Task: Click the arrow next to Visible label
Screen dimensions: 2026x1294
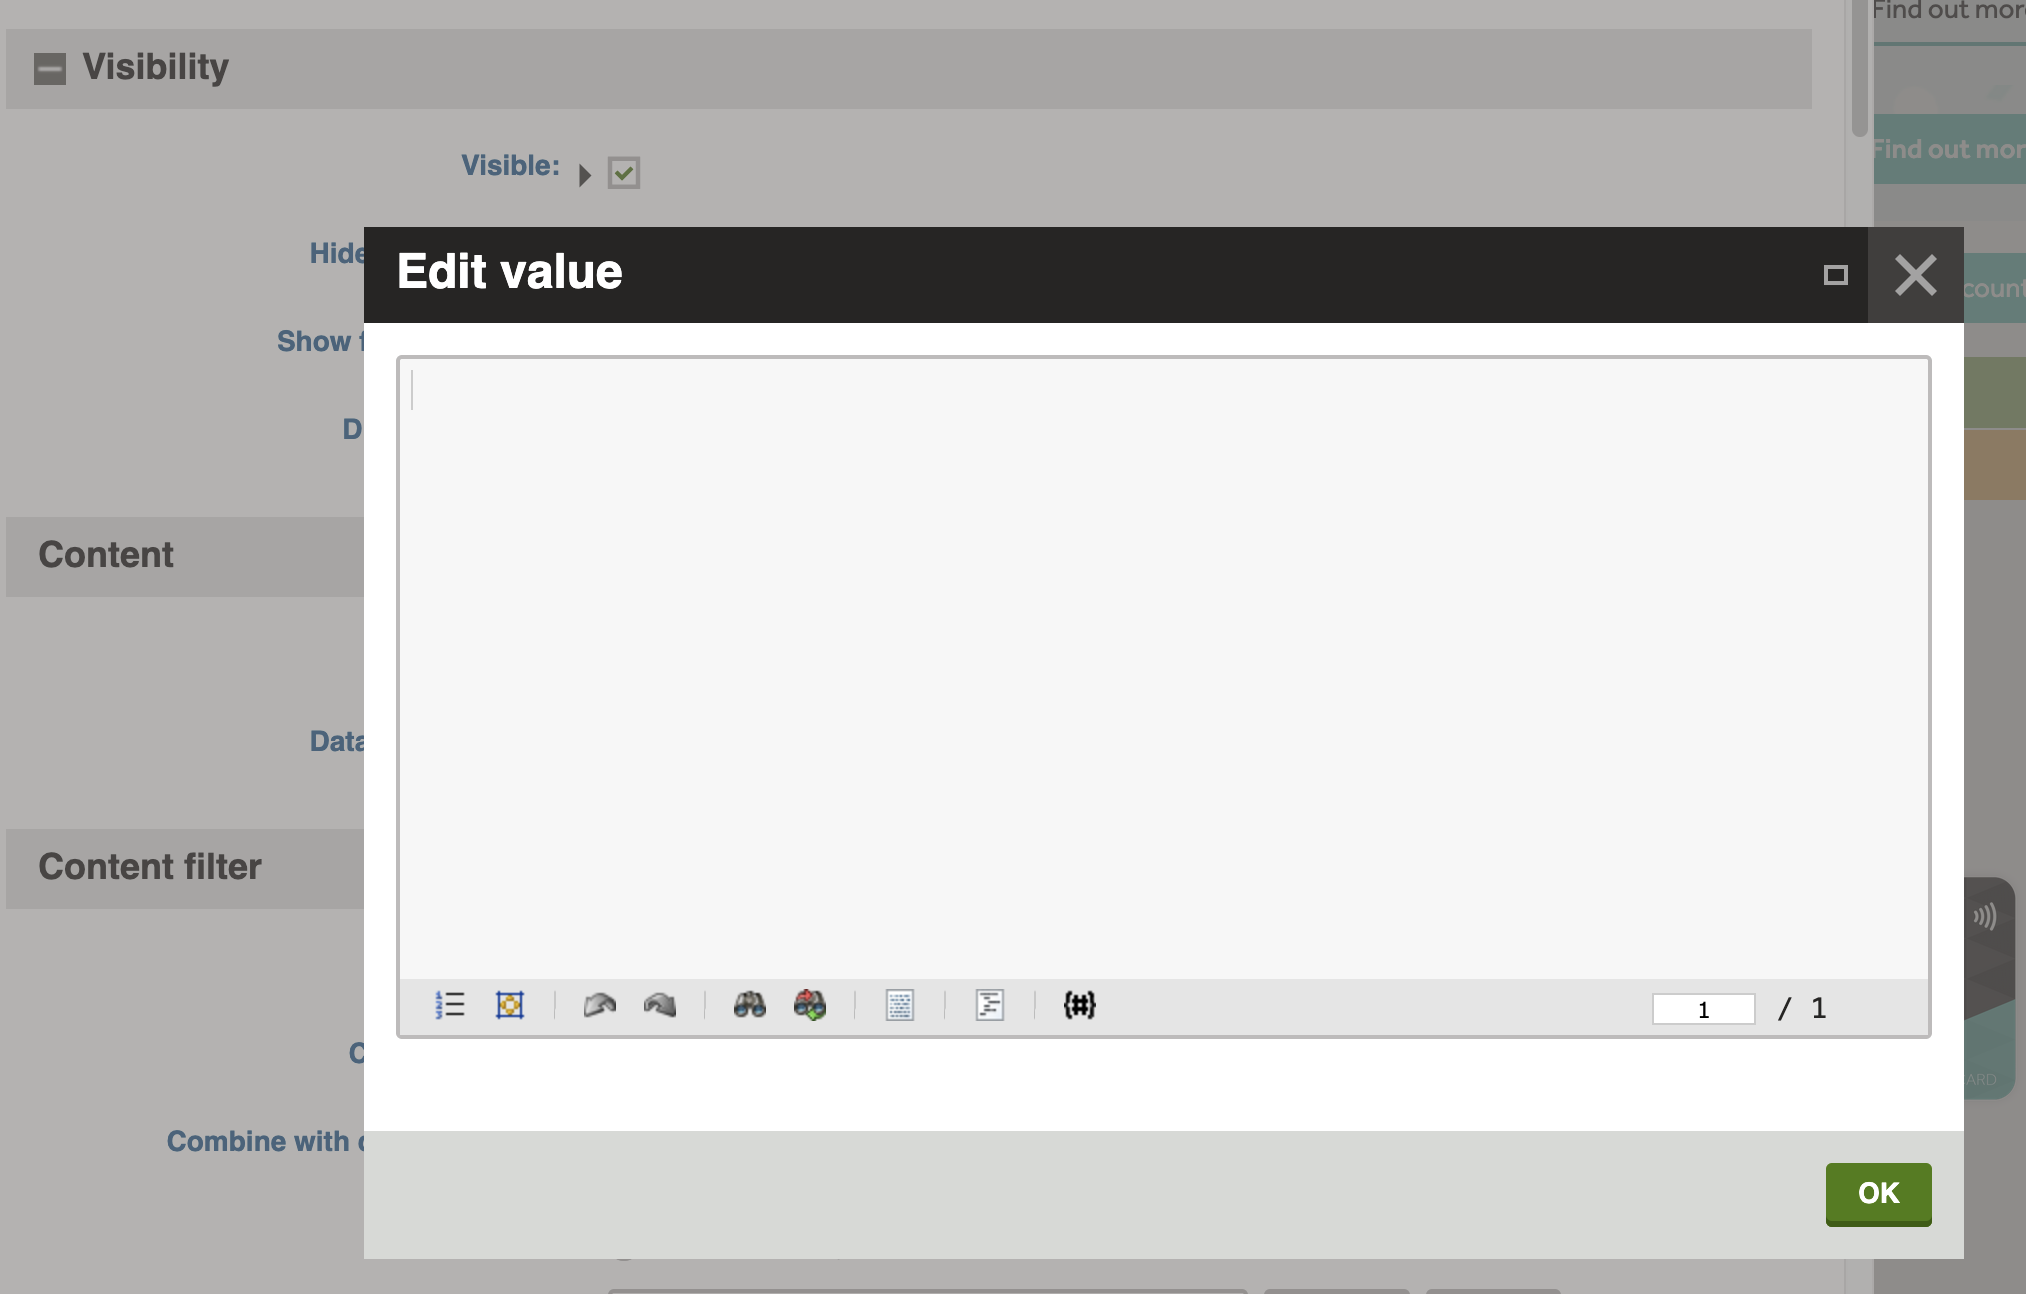Action: 585,175
